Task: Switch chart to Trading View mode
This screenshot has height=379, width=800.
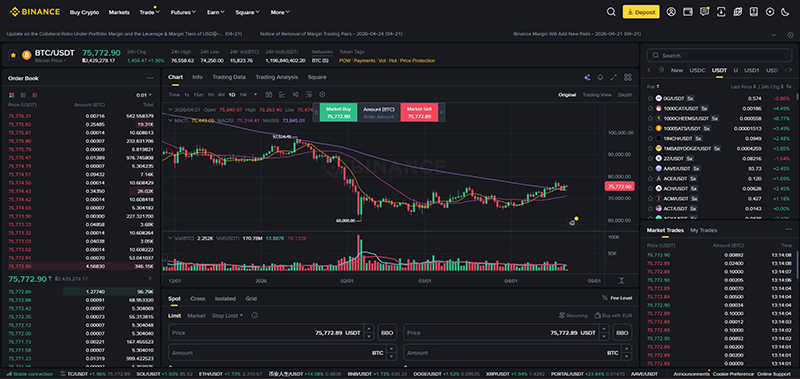Action: [x=597, y=95]
